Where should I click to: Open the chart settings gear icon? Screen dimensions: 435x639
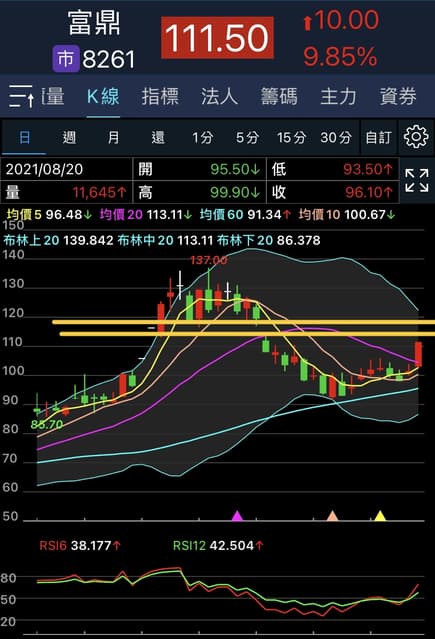[x=416, y=137]
